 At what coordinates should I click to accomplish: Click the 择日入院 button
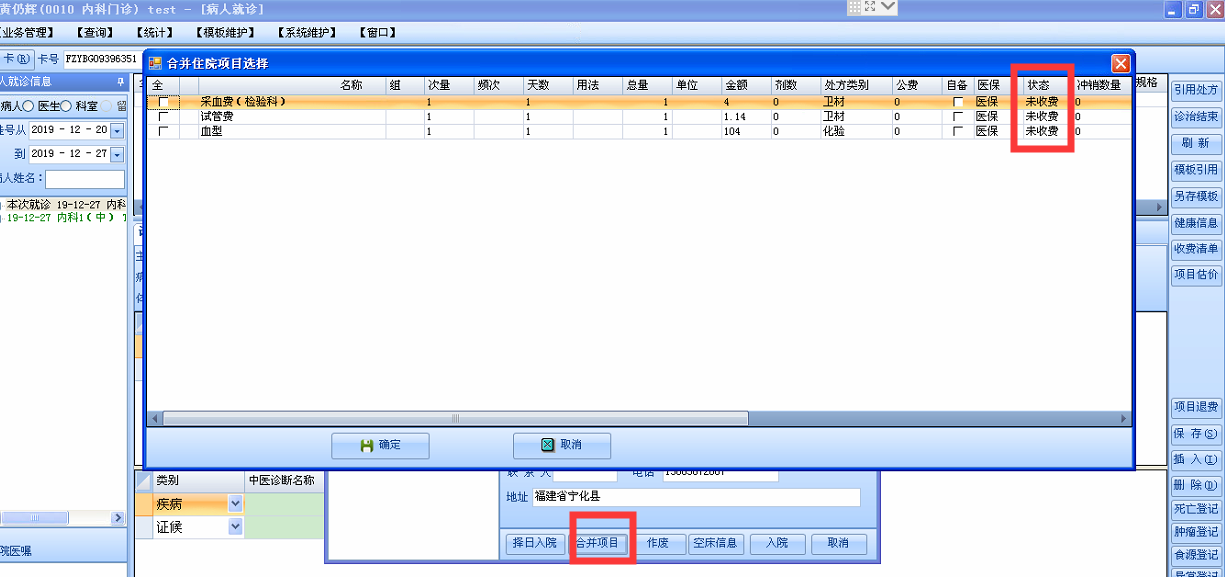click(534, 543)
